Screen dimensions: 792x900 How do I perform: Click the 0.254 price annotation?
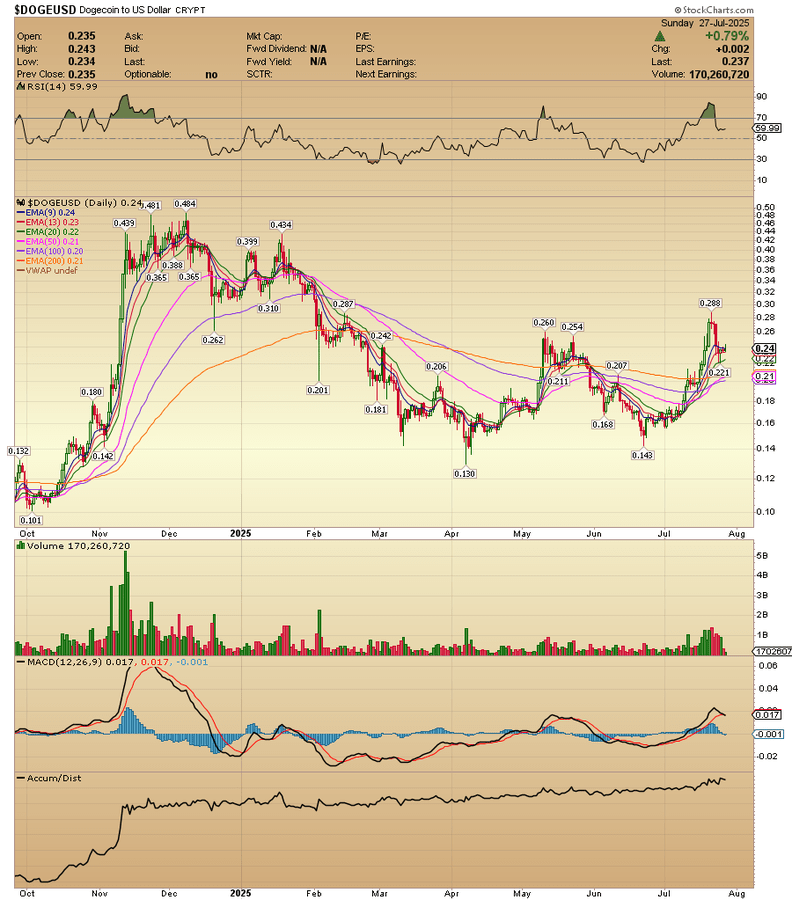click(572, 327)
